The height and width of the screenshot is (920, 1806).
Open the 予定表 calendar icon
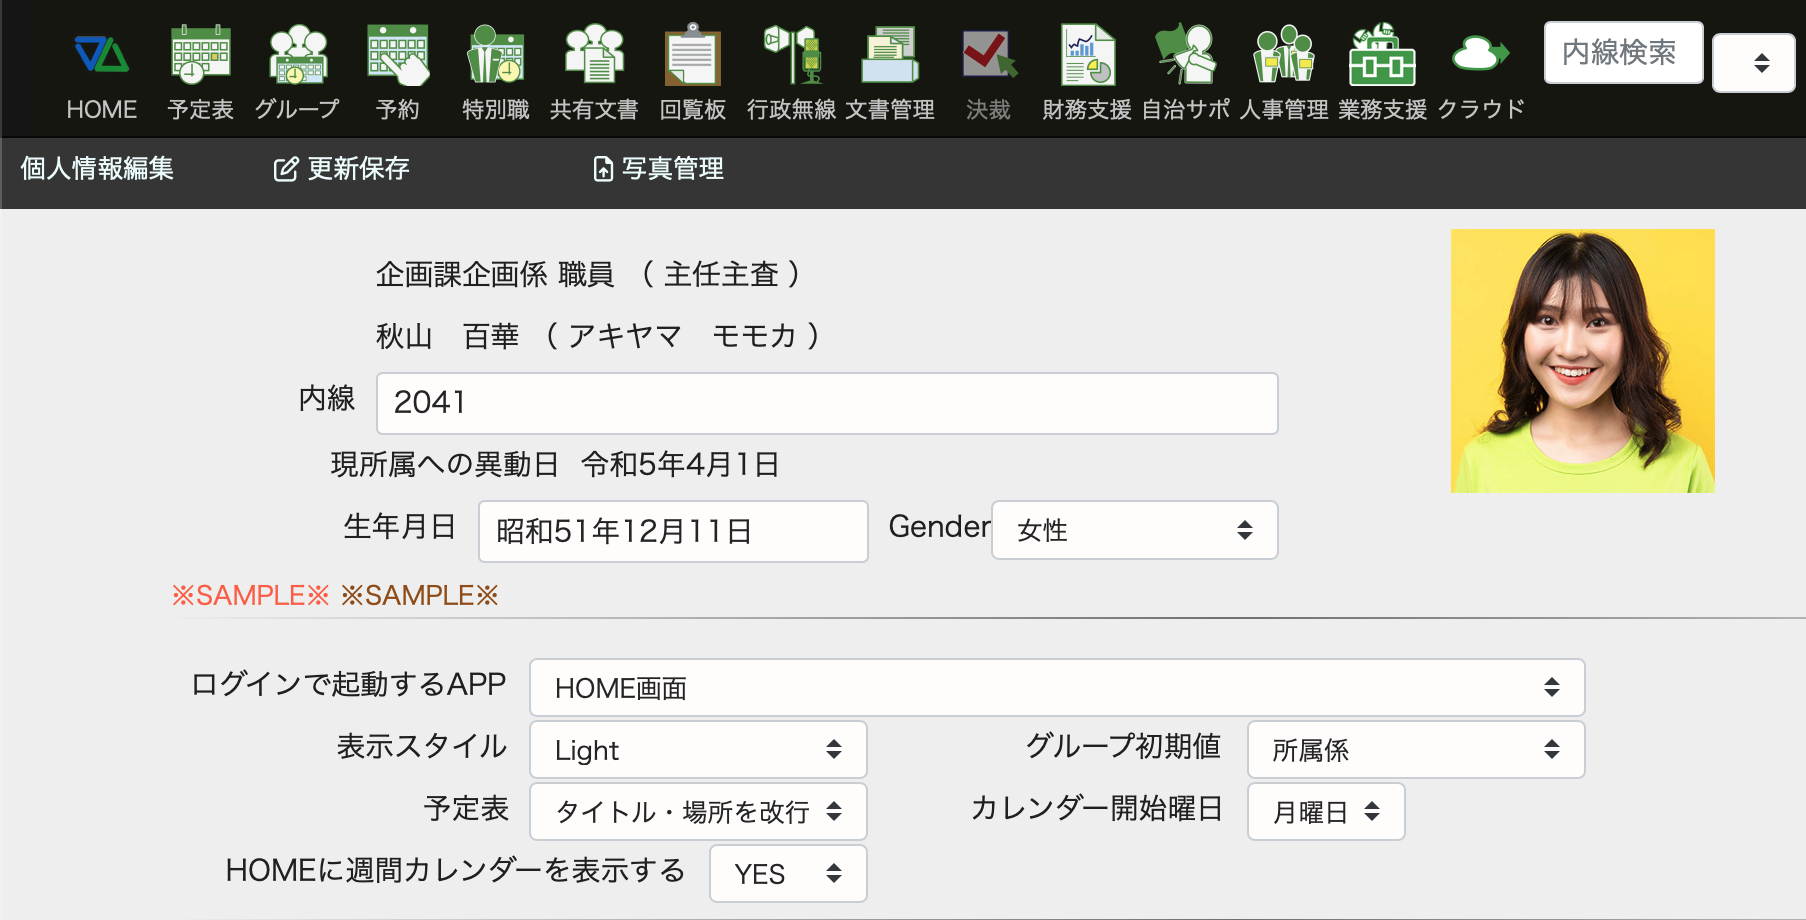pyautogui.click(x=200, y=57)
